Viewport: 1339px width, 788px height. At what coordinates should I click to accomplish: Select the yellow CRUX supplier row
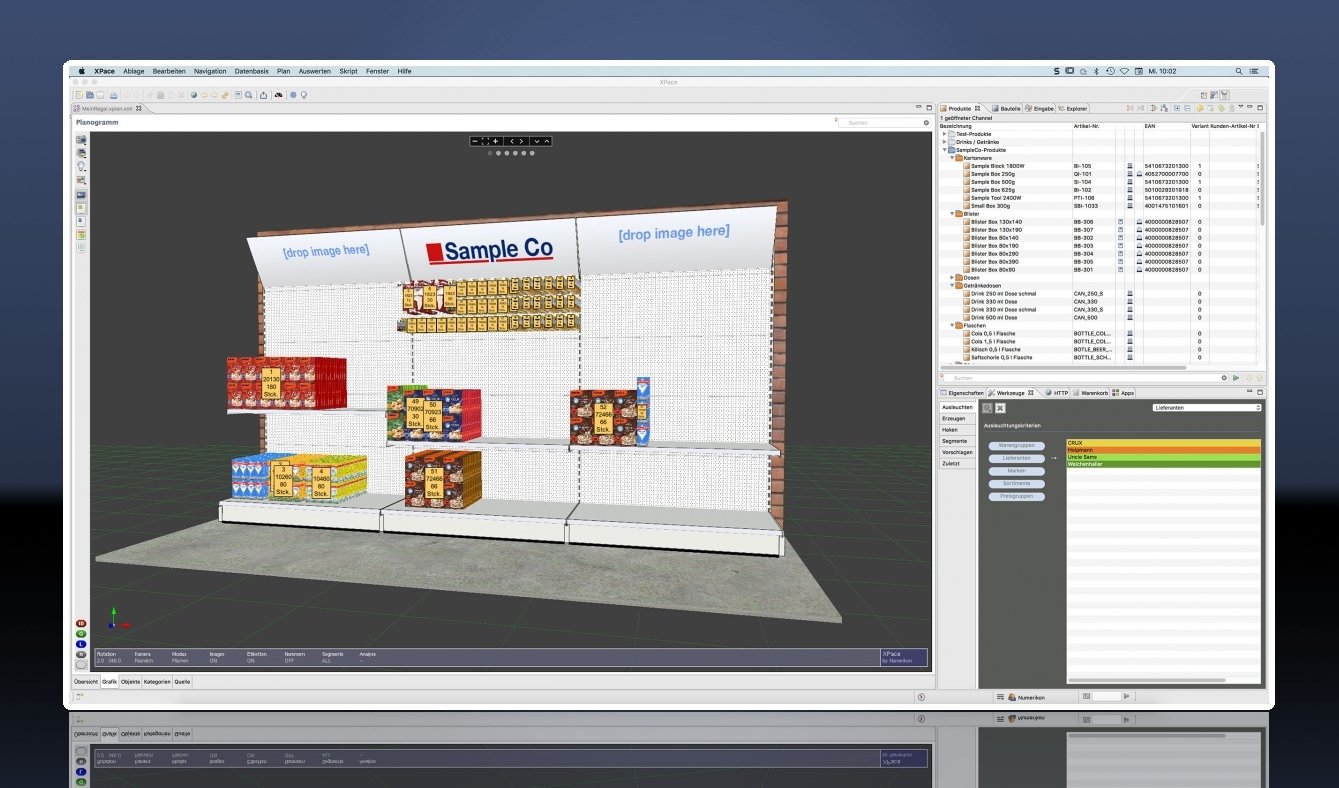point(1163,442)
